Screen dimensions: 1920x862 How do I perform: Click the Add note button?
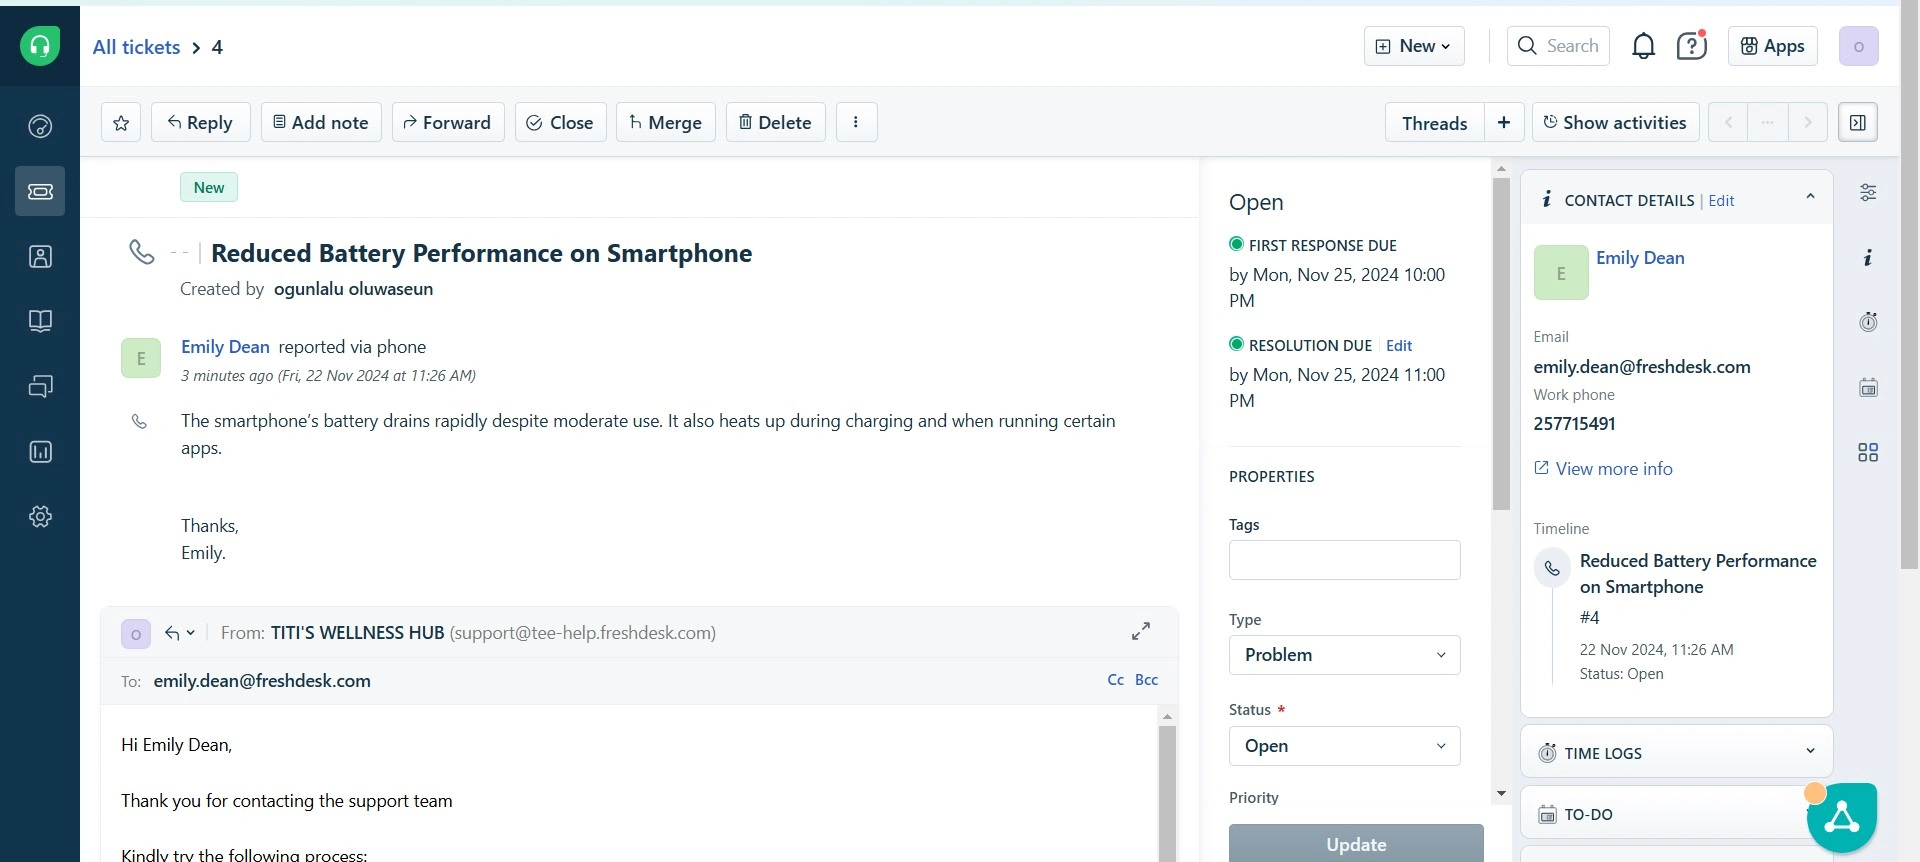point(321,122)
